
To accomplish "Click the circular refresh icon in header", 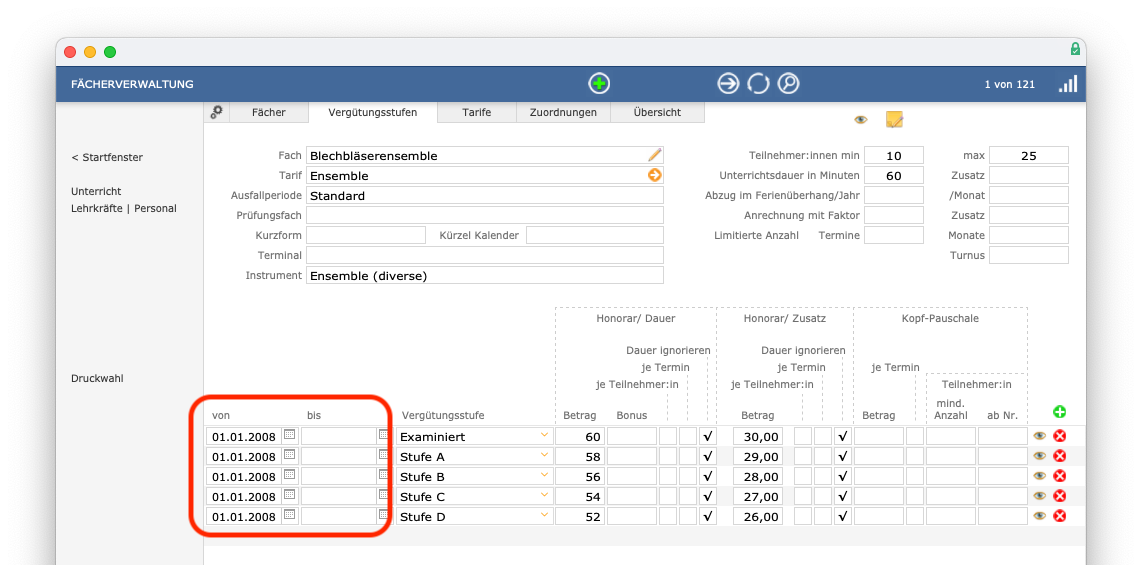I will [758, 84].
